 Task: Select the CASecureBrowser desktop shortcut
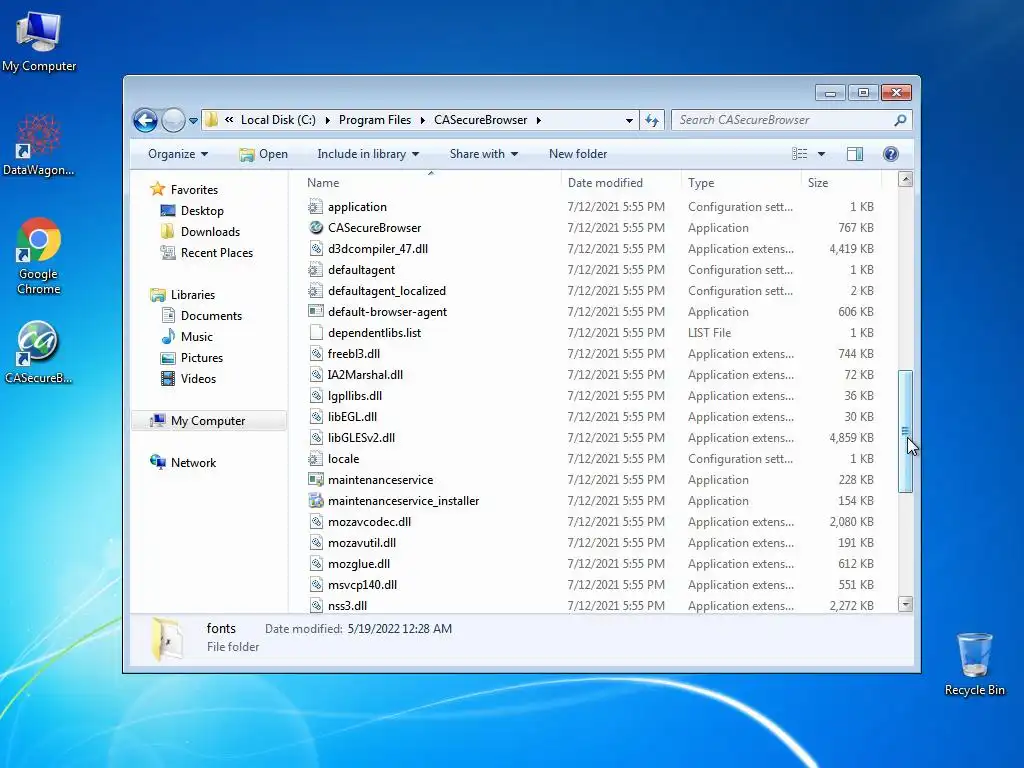(x=39, y=353)
